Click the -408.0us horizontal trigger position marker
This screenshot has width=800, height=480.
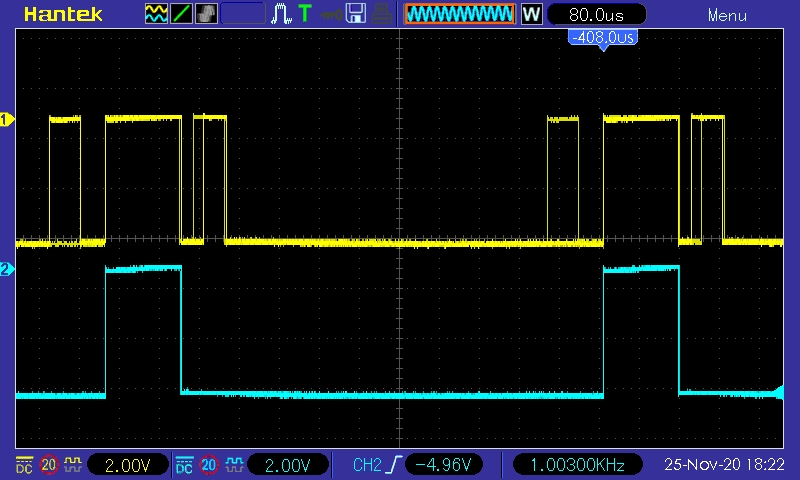tap(602, 38)
